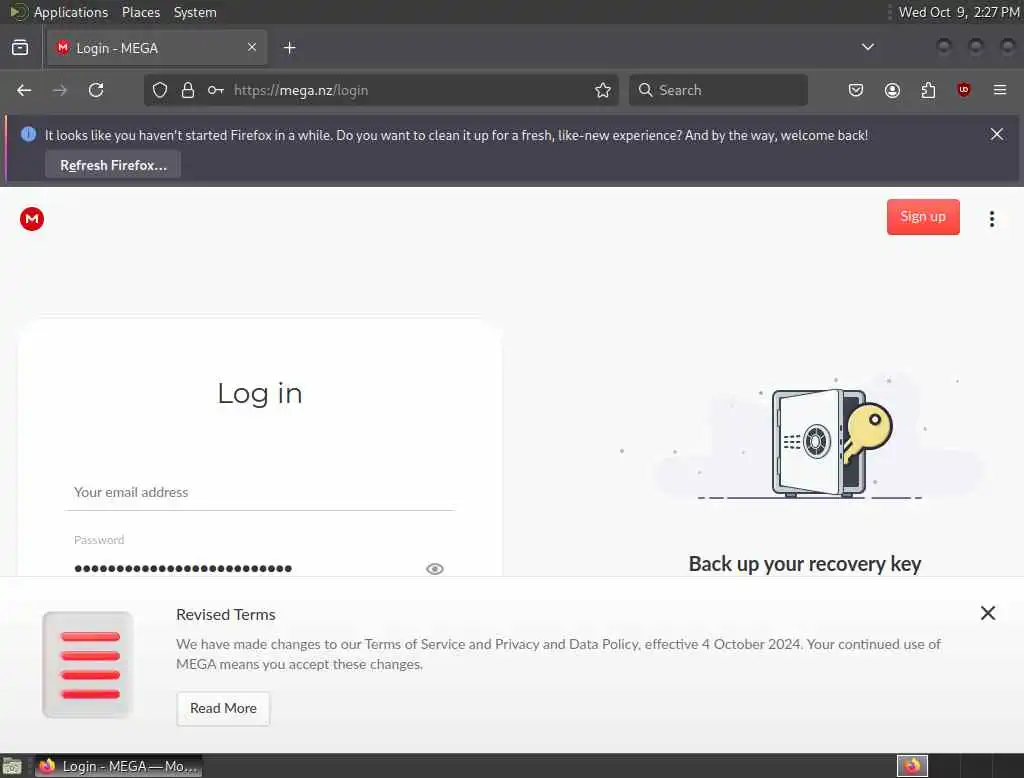1024x778 pixels.
Task: Open tracking protection shield icon
Action: point(160,90)
